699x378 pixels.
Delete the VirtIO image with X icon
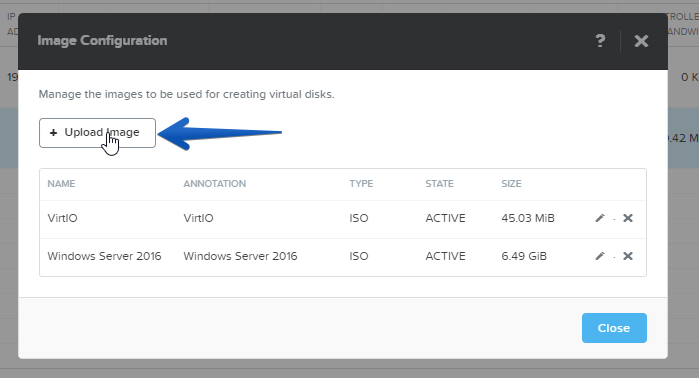click(x=628, y=218)
